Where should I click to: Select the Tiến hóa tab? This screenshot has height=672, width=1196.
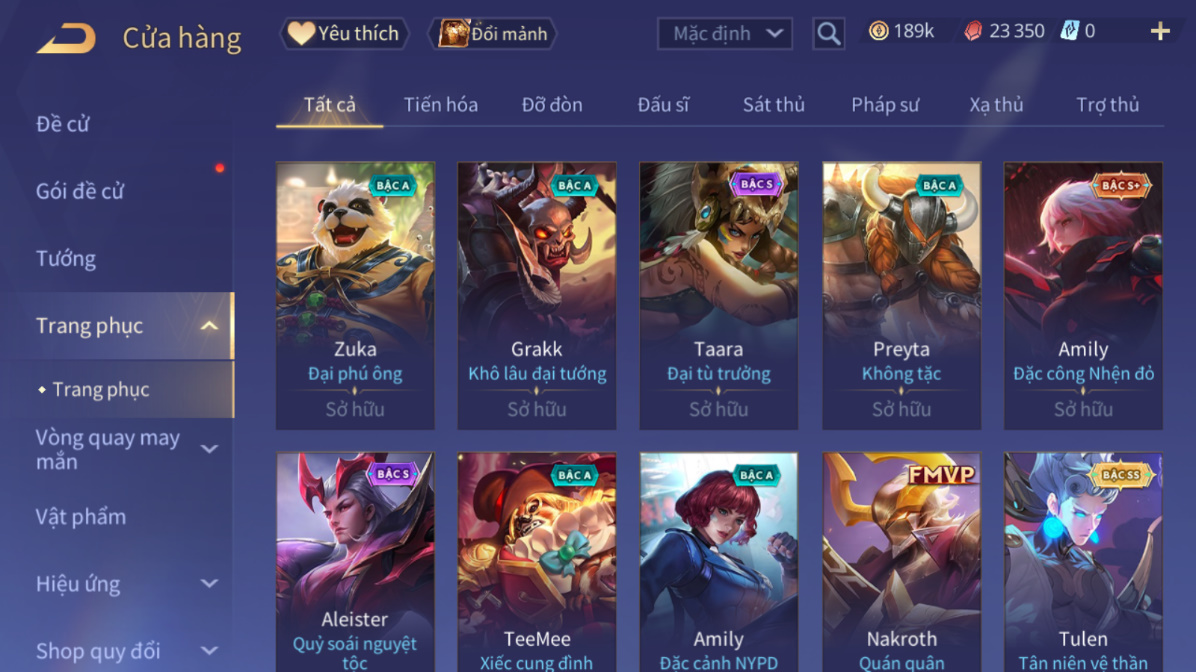coord(440,104)
